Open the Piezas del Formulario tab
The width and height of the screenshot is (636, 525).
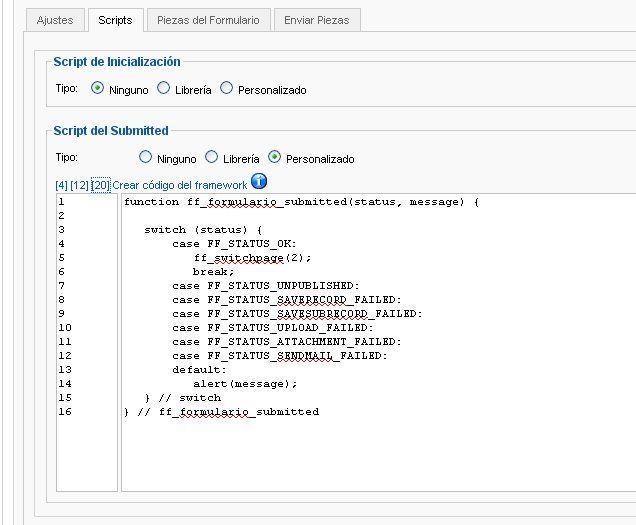point(208,20)
